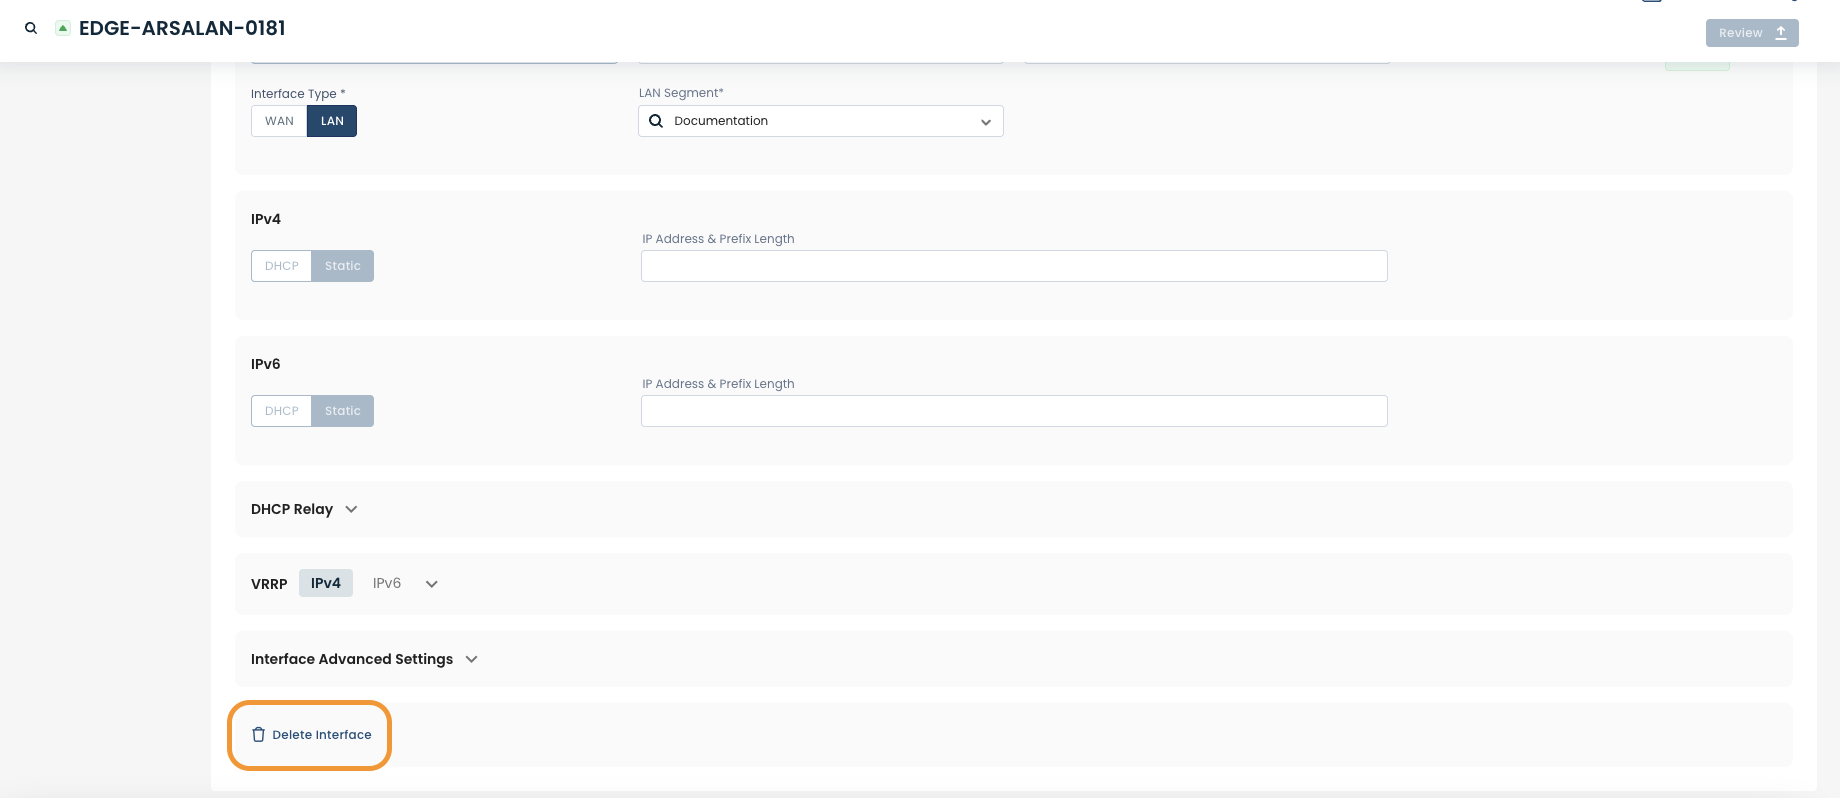Click the trash icon for Delete Interface
Viewport: 1840px width, 798px height.
[x=258, y=734]
